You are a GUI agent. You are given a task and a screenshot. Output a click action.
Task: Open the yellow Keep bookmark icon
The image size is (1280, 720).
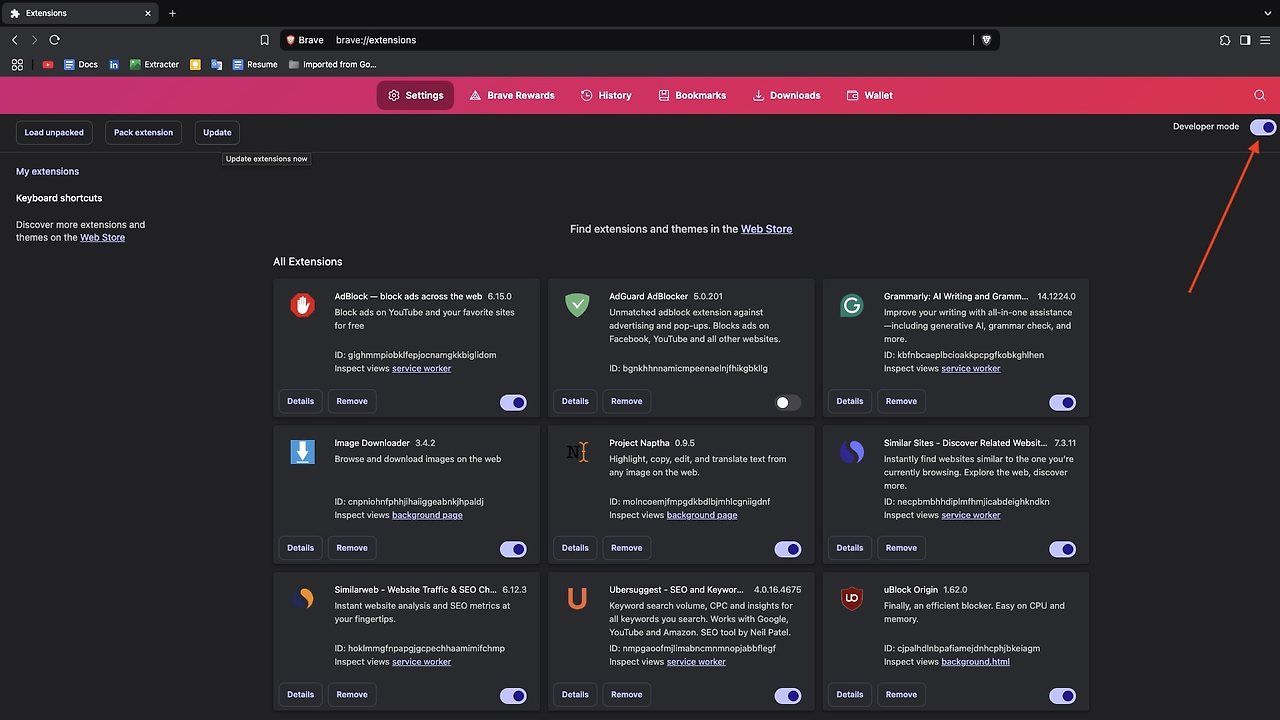(195, 64)
